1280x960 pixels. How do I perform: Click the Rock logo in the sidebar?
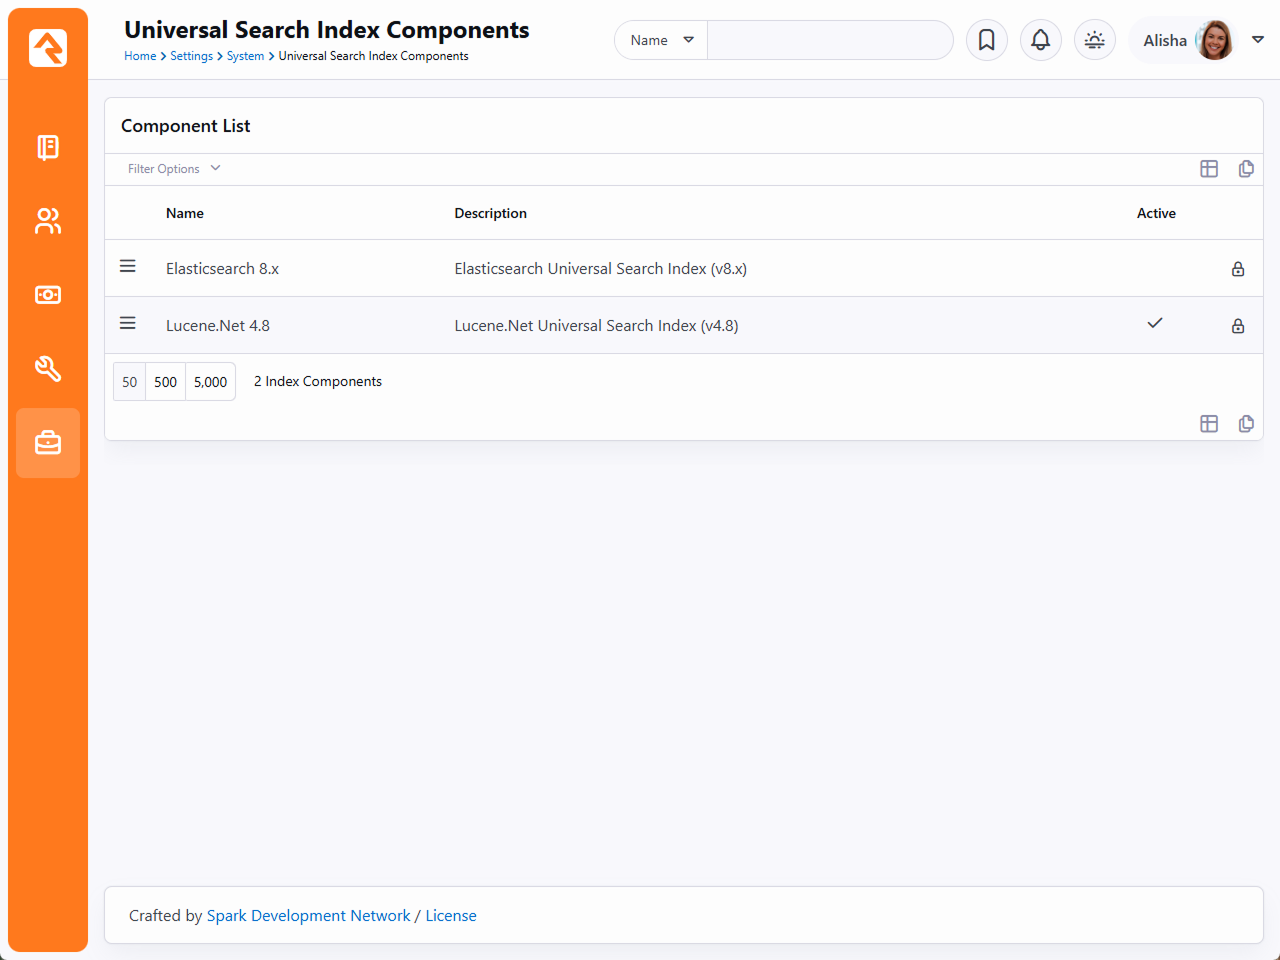point(48,48)
